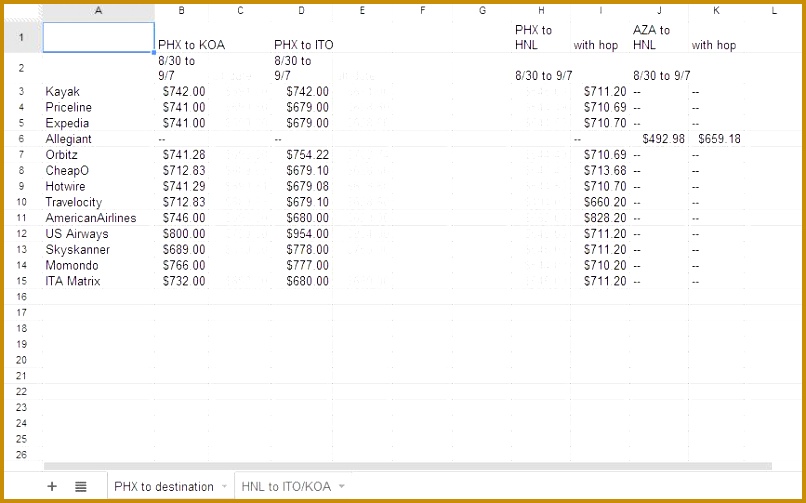Screen dimensions: 806x503
Task: Click the '8/30 to 9/7' date under AZA to HNL
Action: (x=662, y=76)
